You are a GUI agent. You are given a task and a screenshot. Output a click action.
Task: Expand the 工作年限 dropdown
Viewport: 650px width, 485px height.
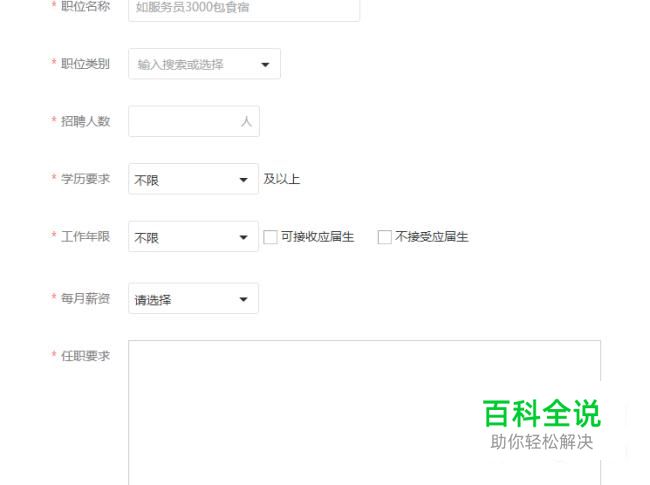pos(194,237)
